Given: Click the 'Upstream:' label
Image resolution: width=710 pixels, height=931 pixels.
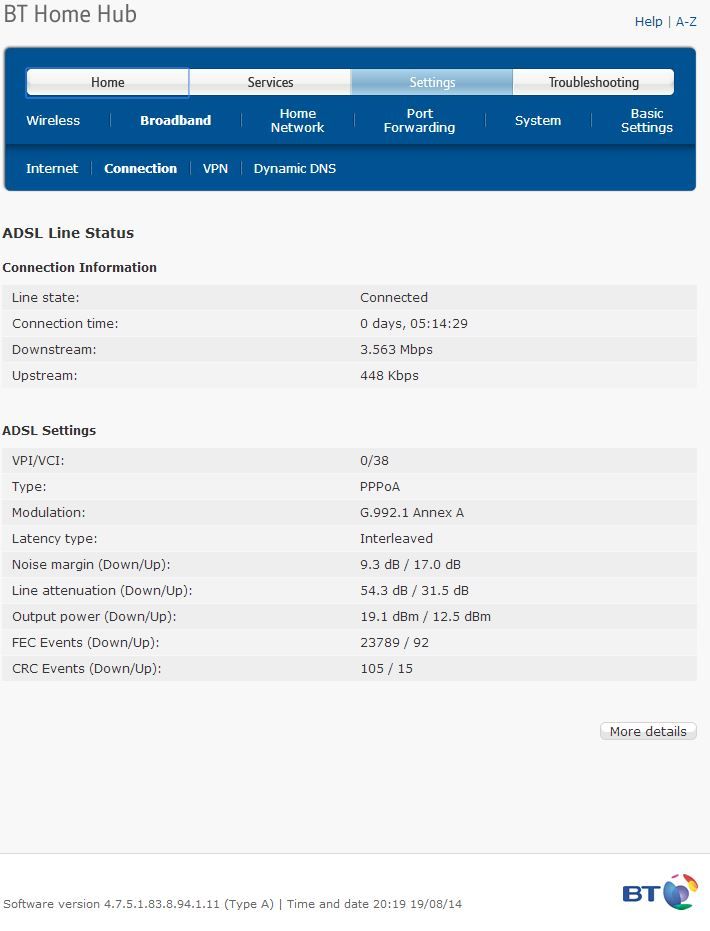Looking at the screenshot, I should [45, 376].
